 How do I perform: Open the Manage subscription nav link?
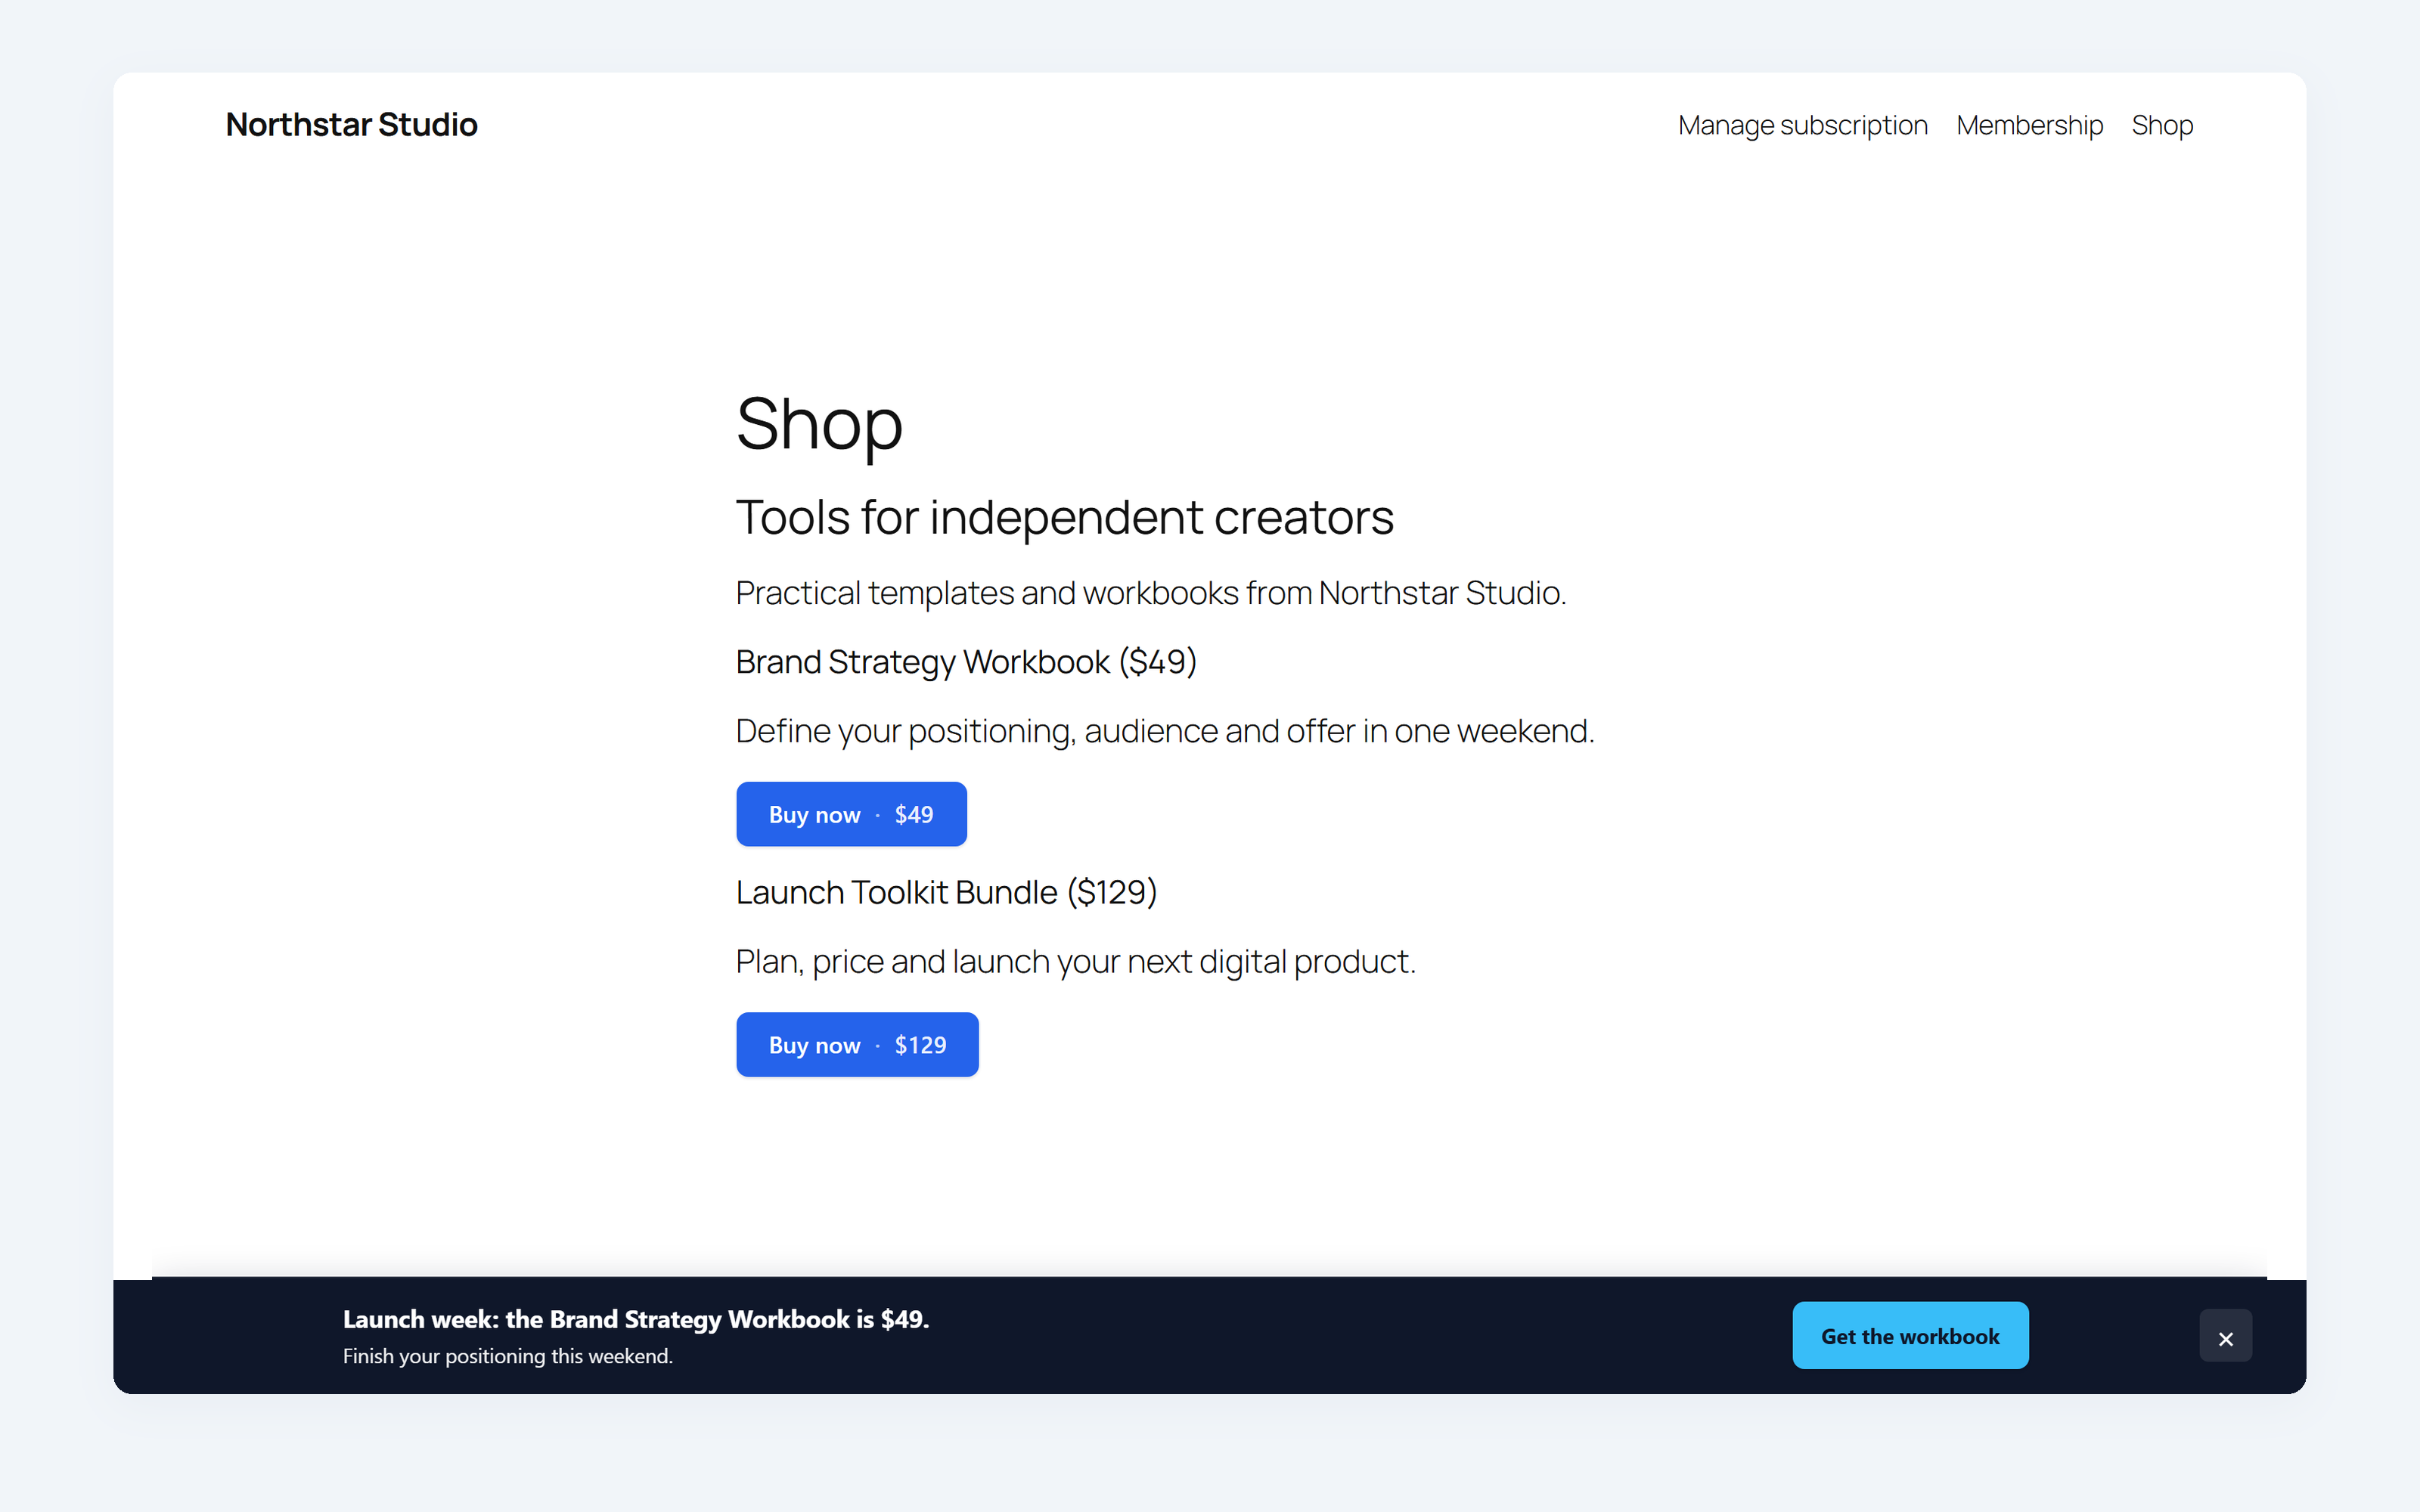1802,125
